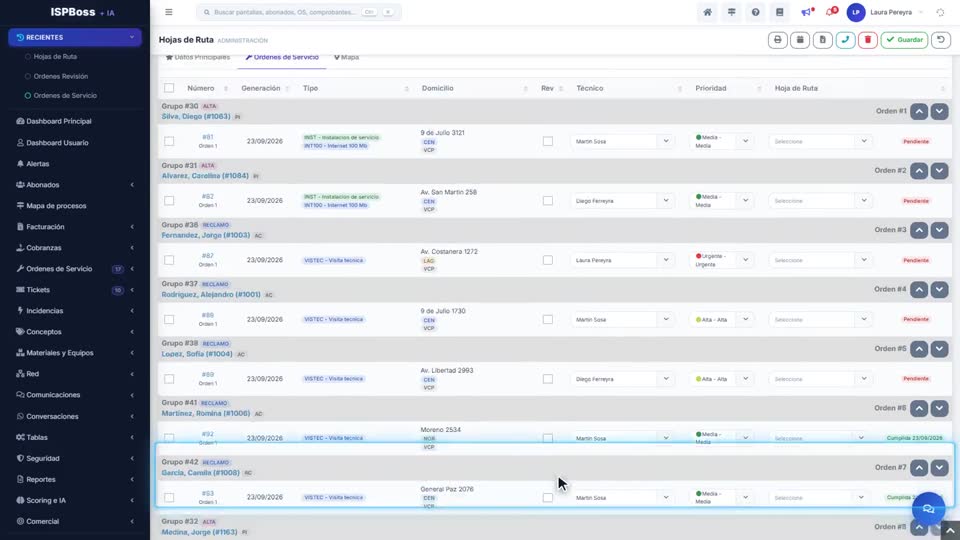
Task: Select order #82 row checkbox
Action: [x=169, y=201]
